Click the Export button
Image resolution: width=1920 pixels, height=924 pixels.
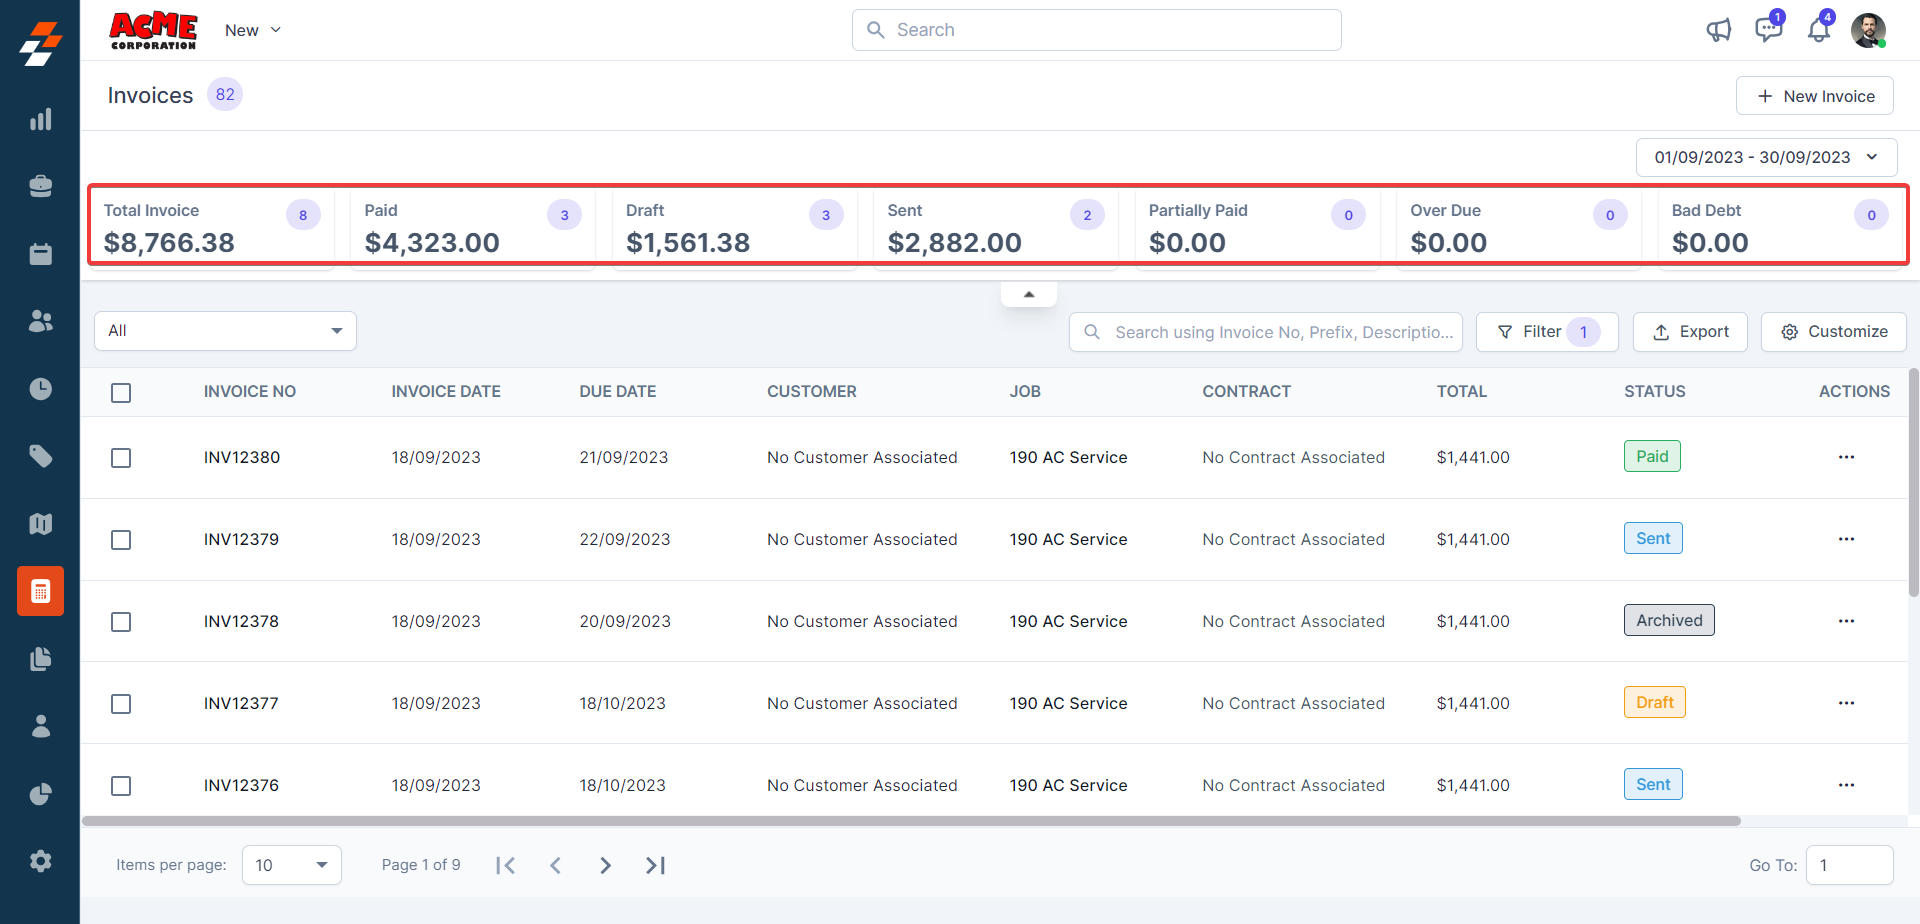click(1690, 332)
